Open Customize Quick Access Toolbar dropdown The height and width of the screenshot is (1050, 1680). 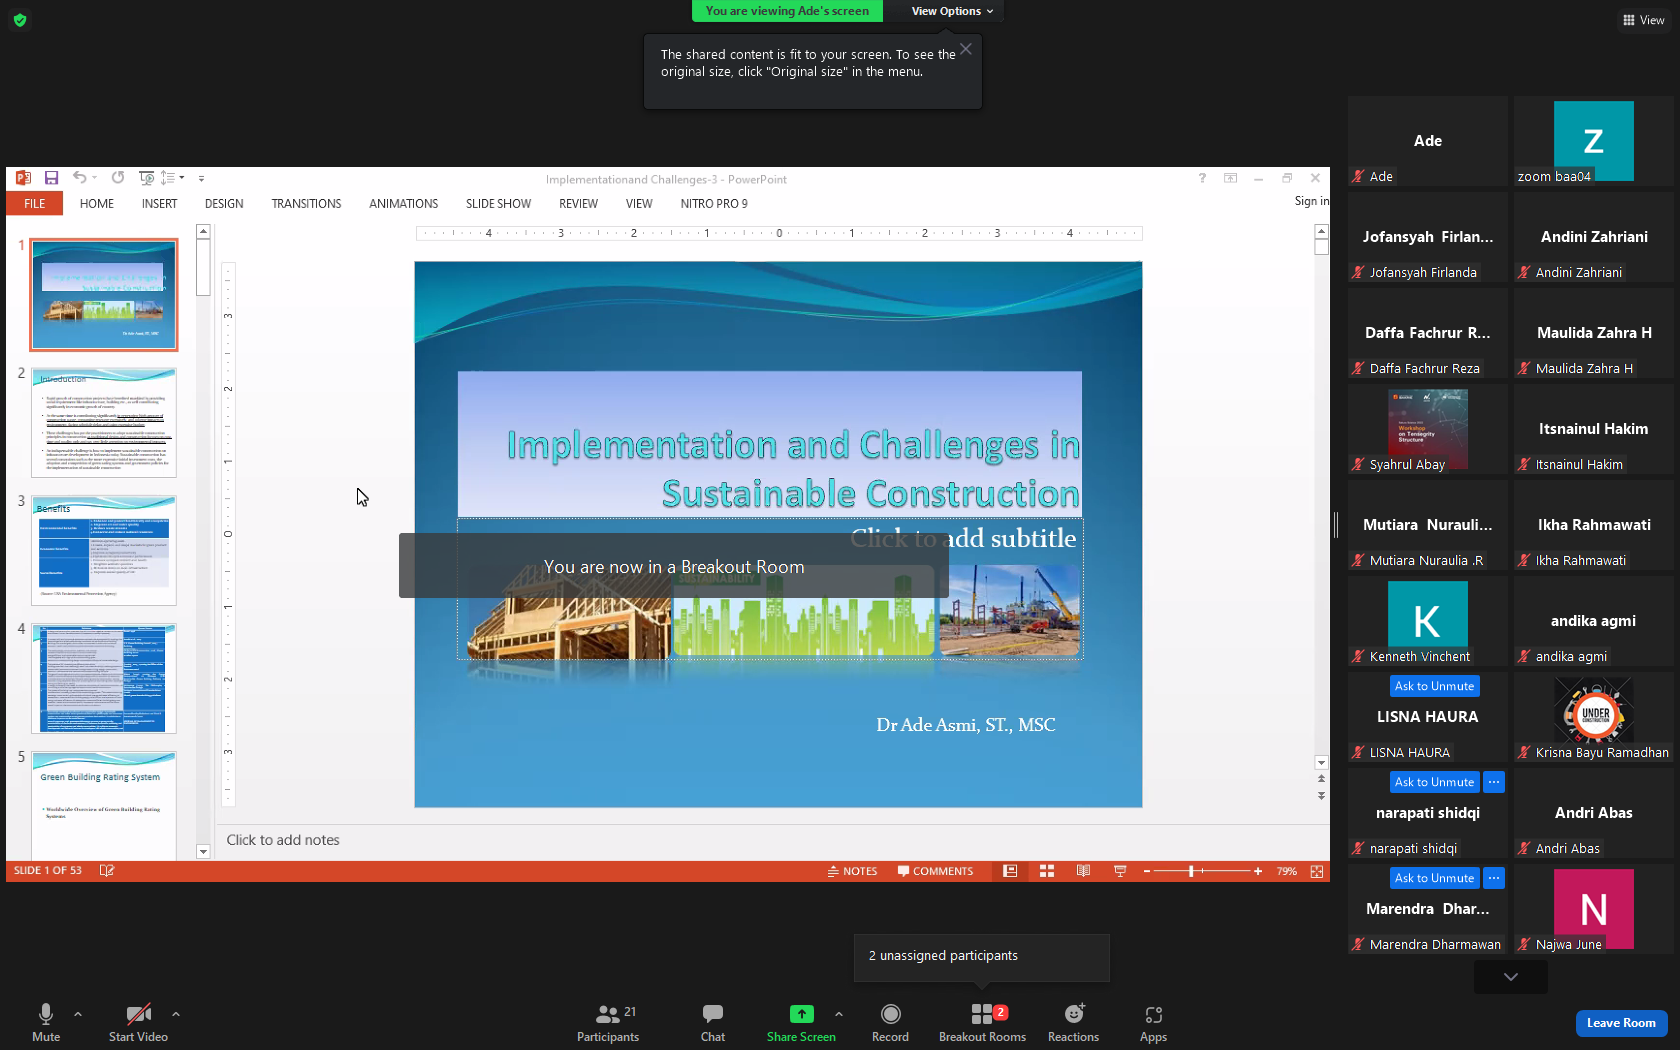pos(201,179)
